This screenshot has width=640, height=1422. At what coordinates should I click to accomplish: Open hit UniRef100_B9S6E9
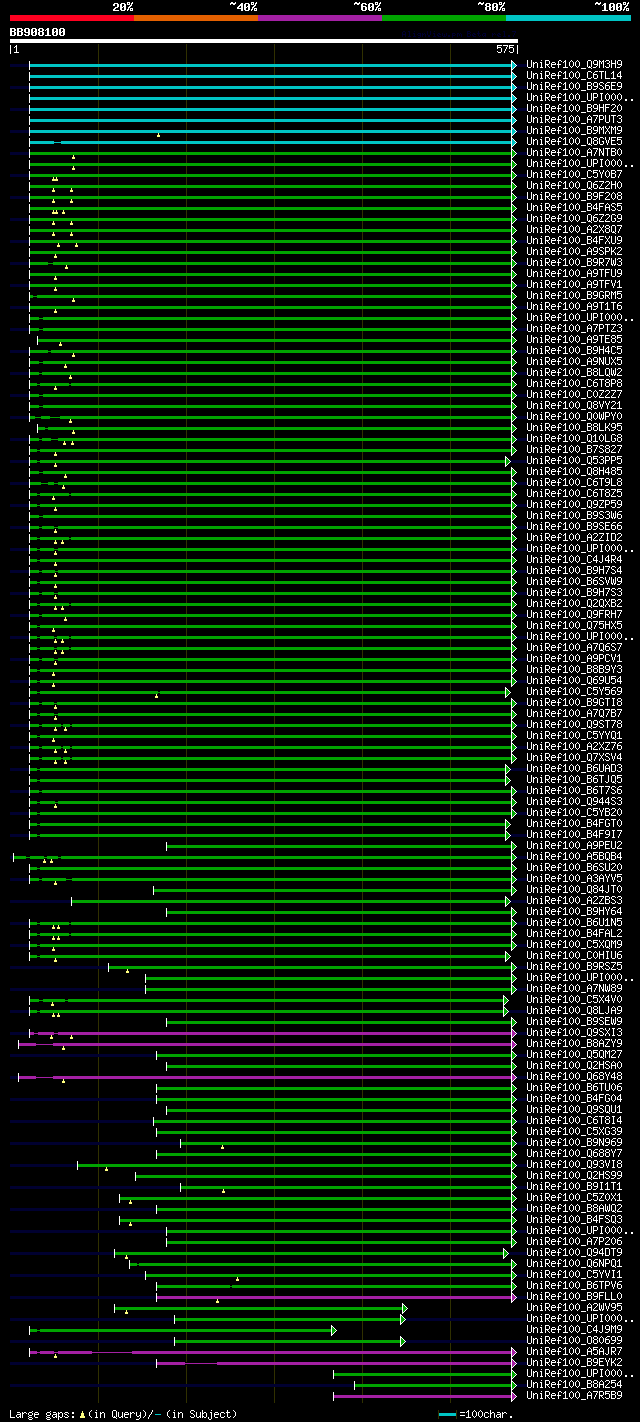click(x=575, y=87)
